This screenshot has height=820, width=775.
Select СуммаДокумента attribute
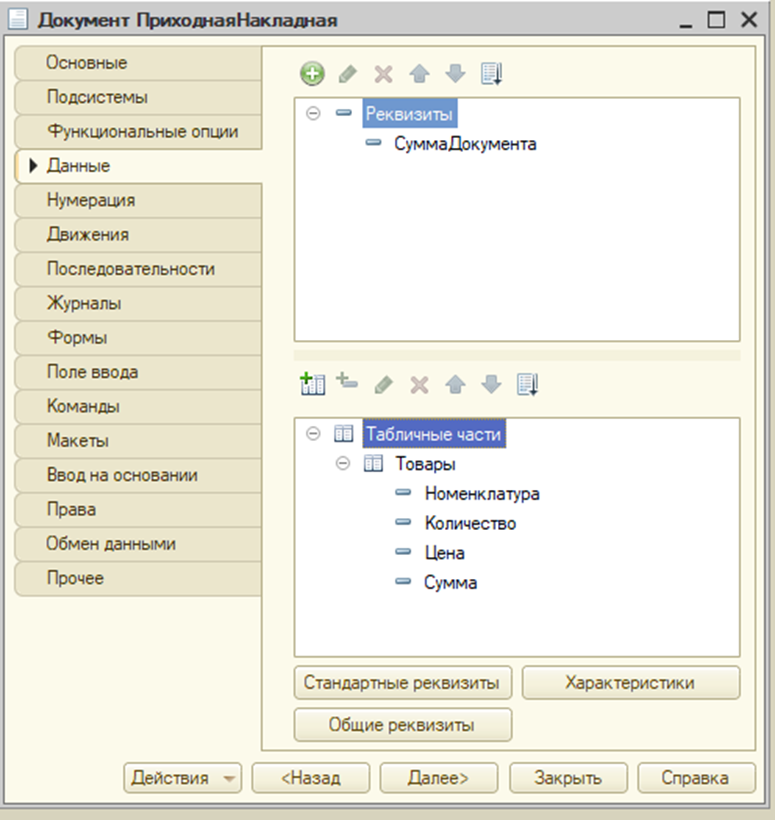coord(465,143)
